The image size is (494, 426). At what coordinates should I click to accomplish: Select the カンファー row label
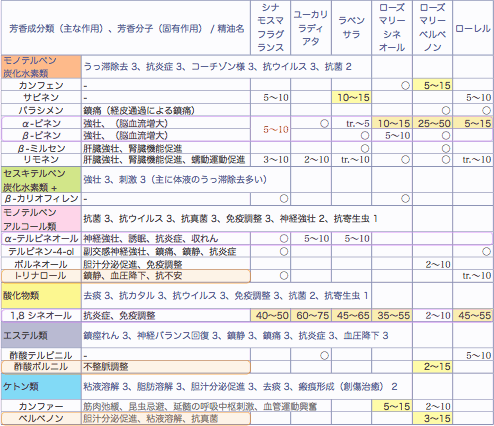click(41, 406)
